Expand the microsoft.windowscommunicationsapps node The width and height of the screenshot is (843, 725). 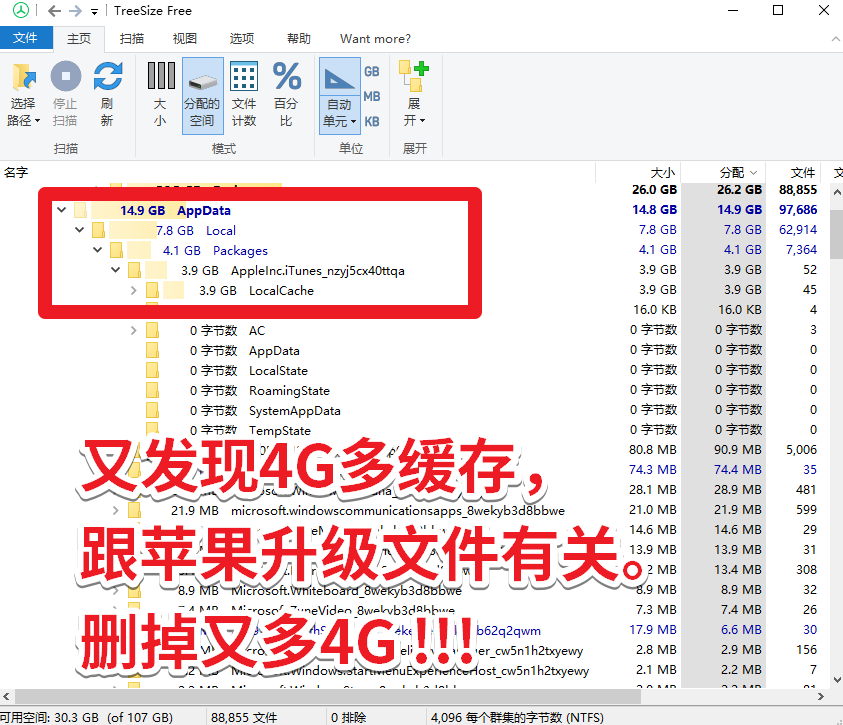116,510
